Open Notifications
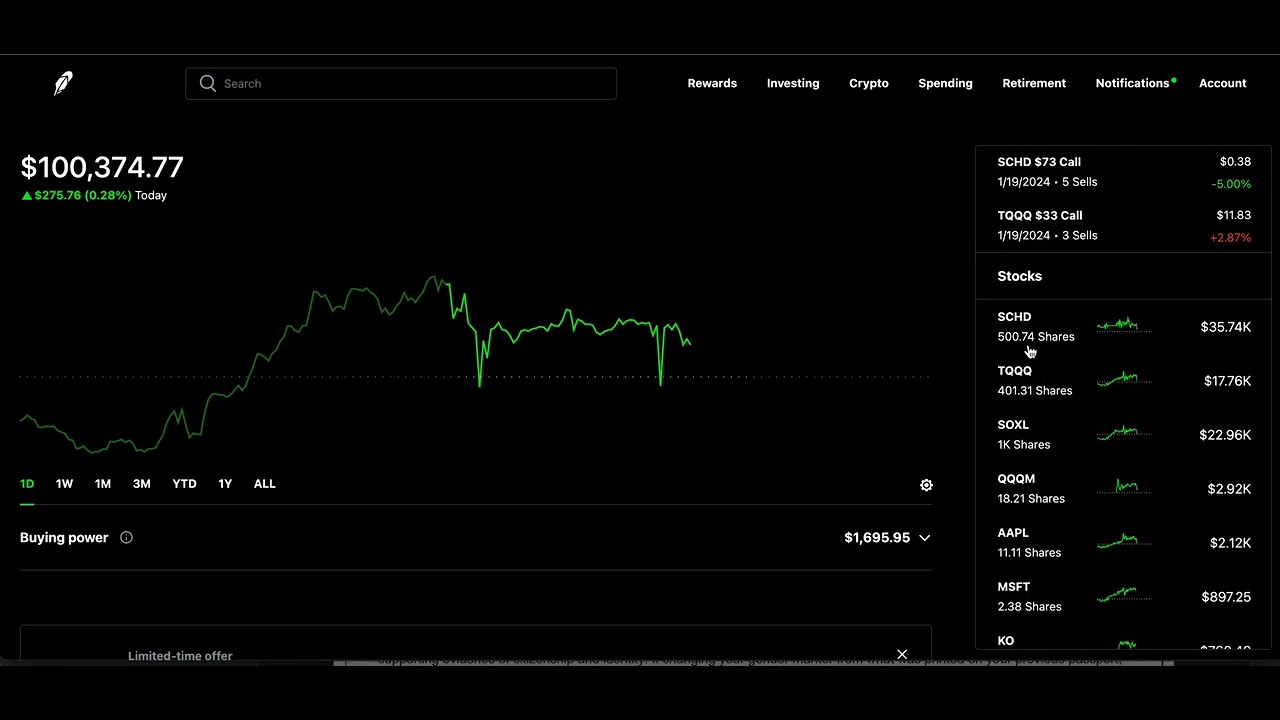The height and width of the screenshot is (720, 1280). click(x=1133, y=83)
